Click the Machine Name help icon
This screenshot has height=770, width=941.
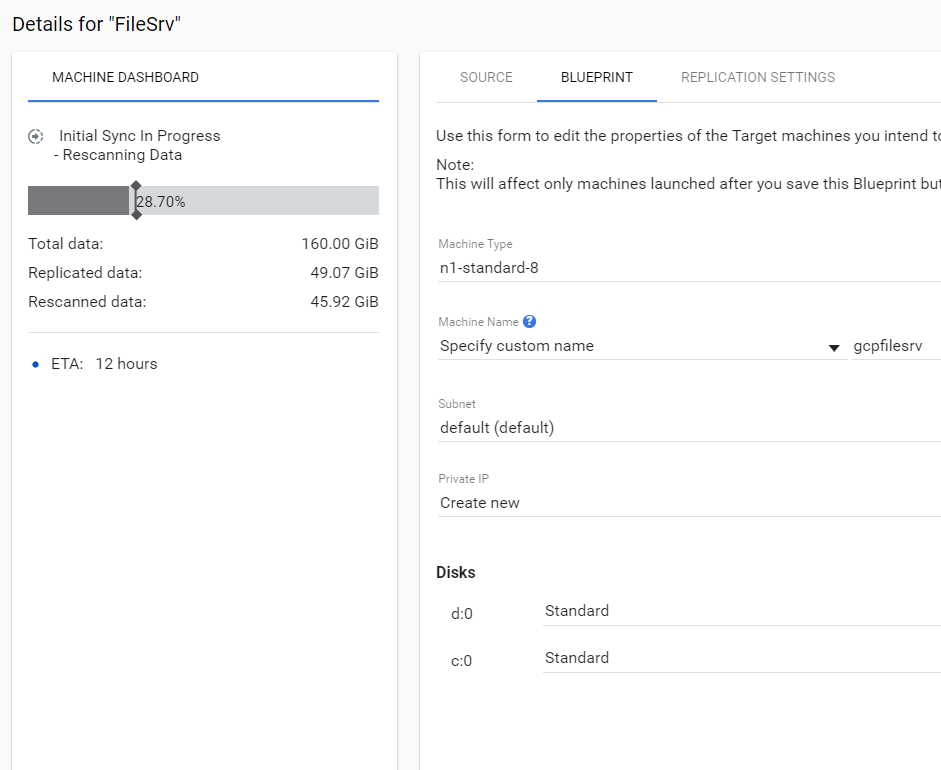(x=529, y=322)
